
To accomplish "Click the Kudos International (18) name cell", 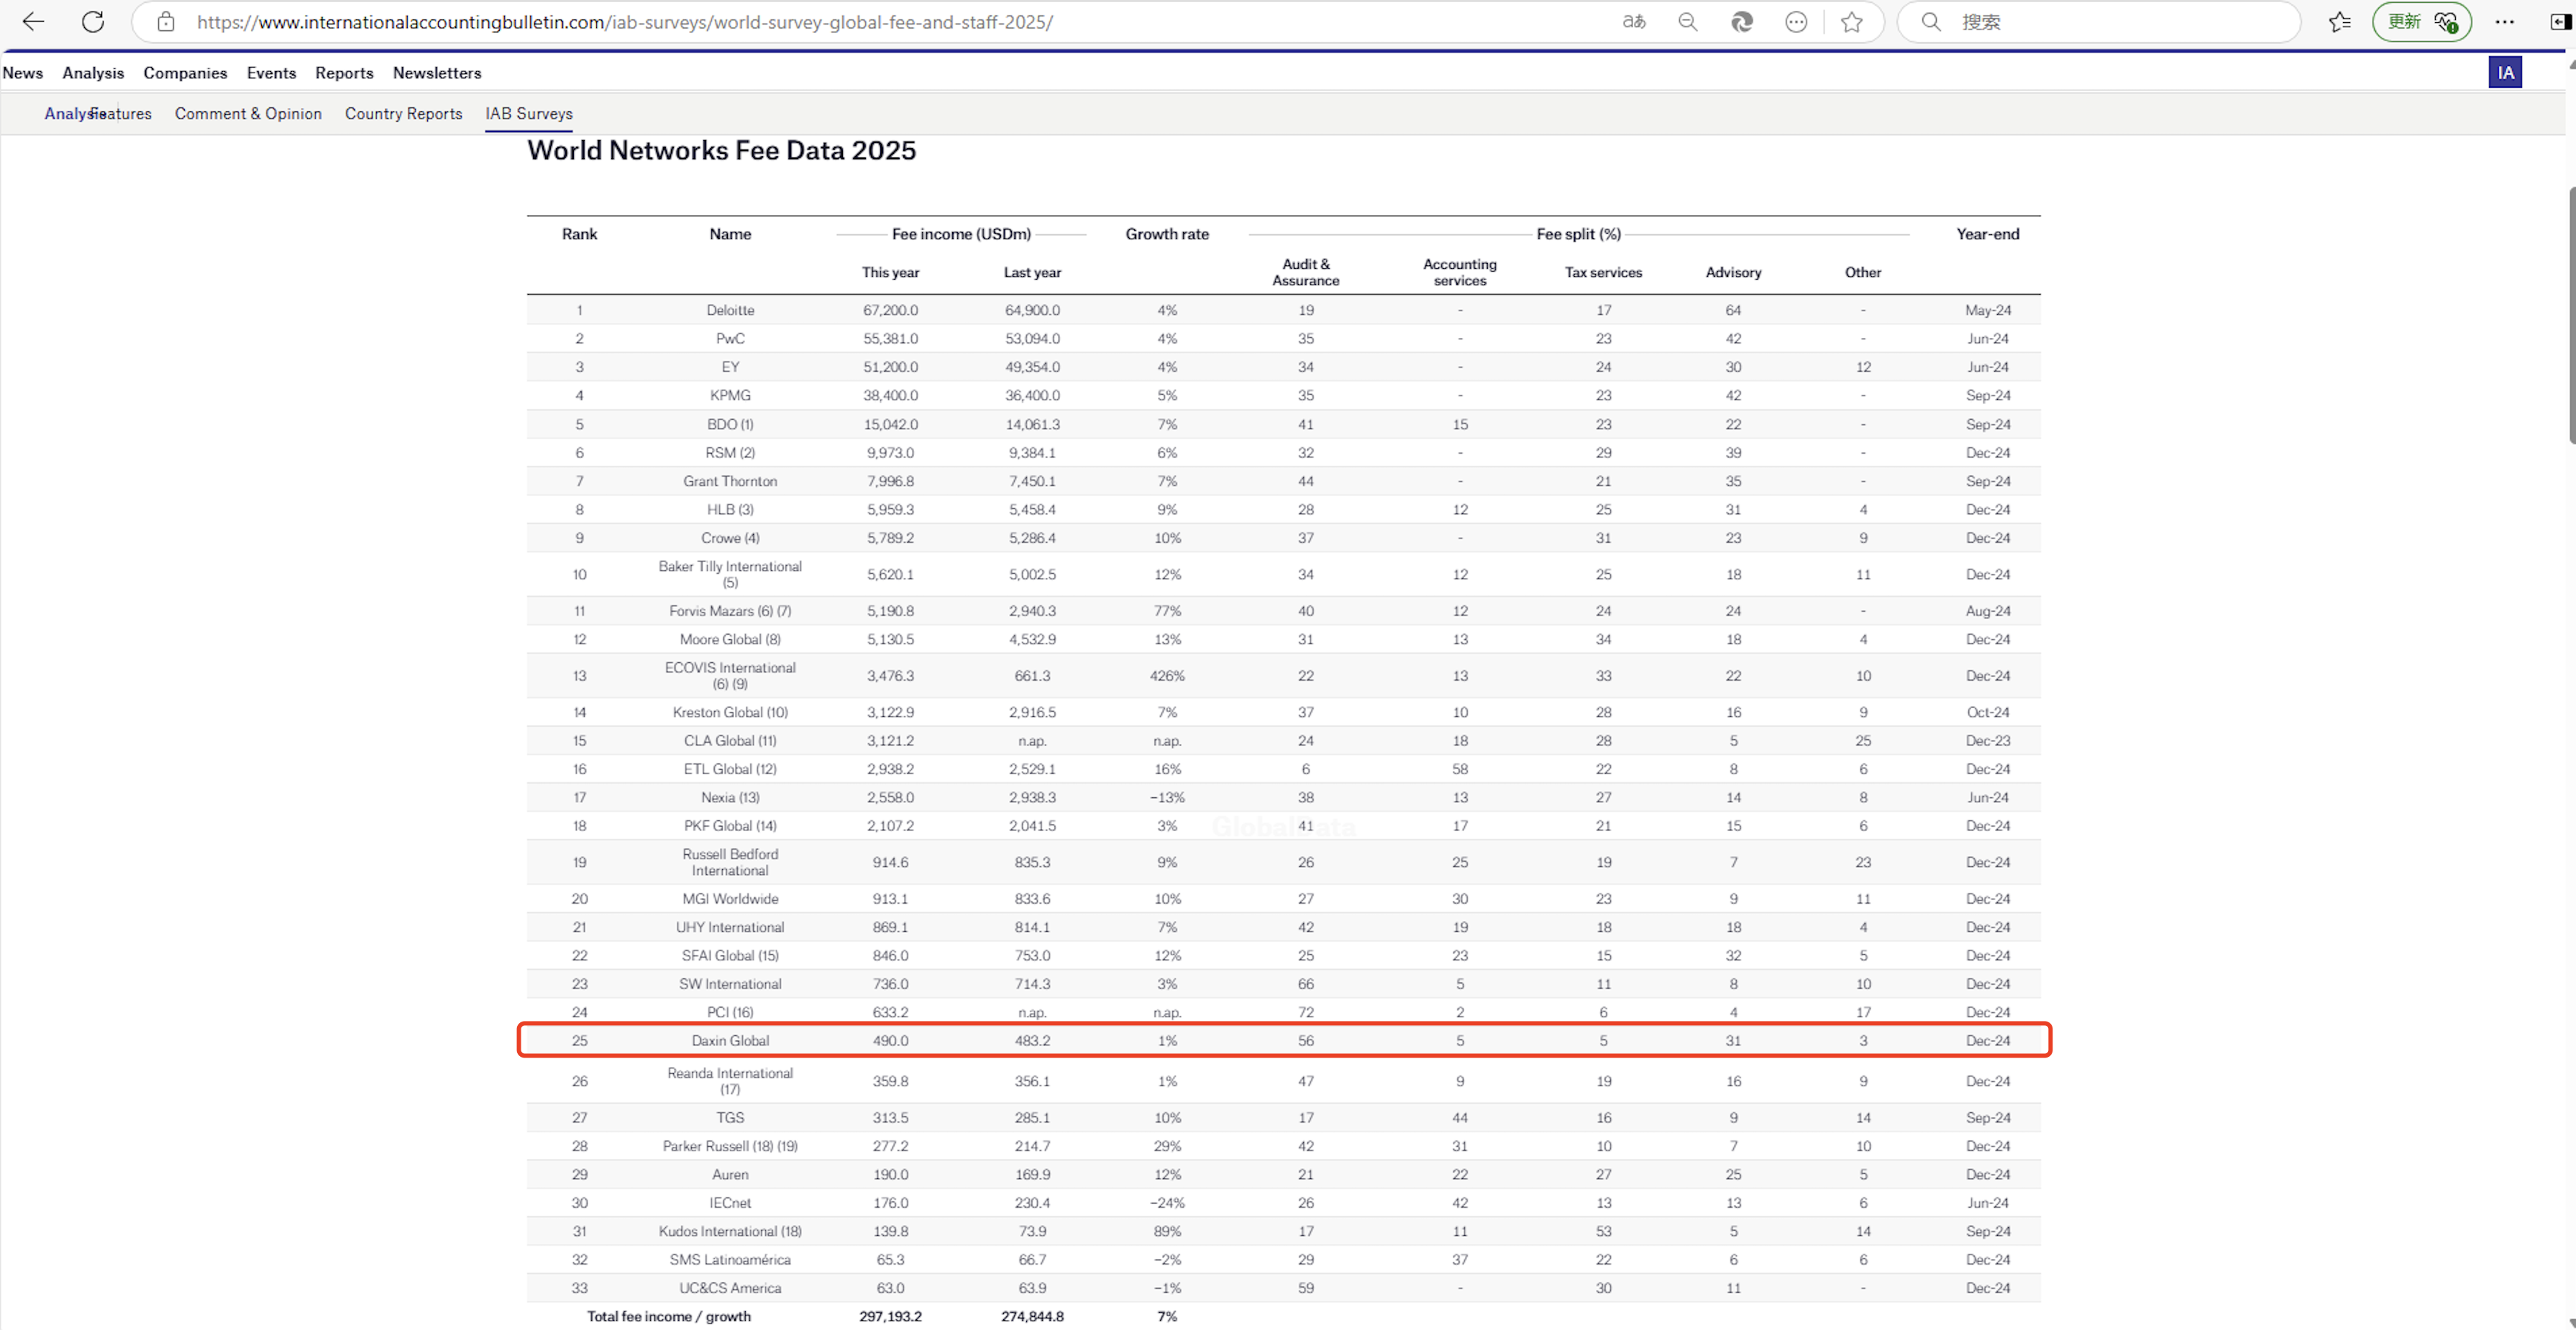I will click(730, 1232).
